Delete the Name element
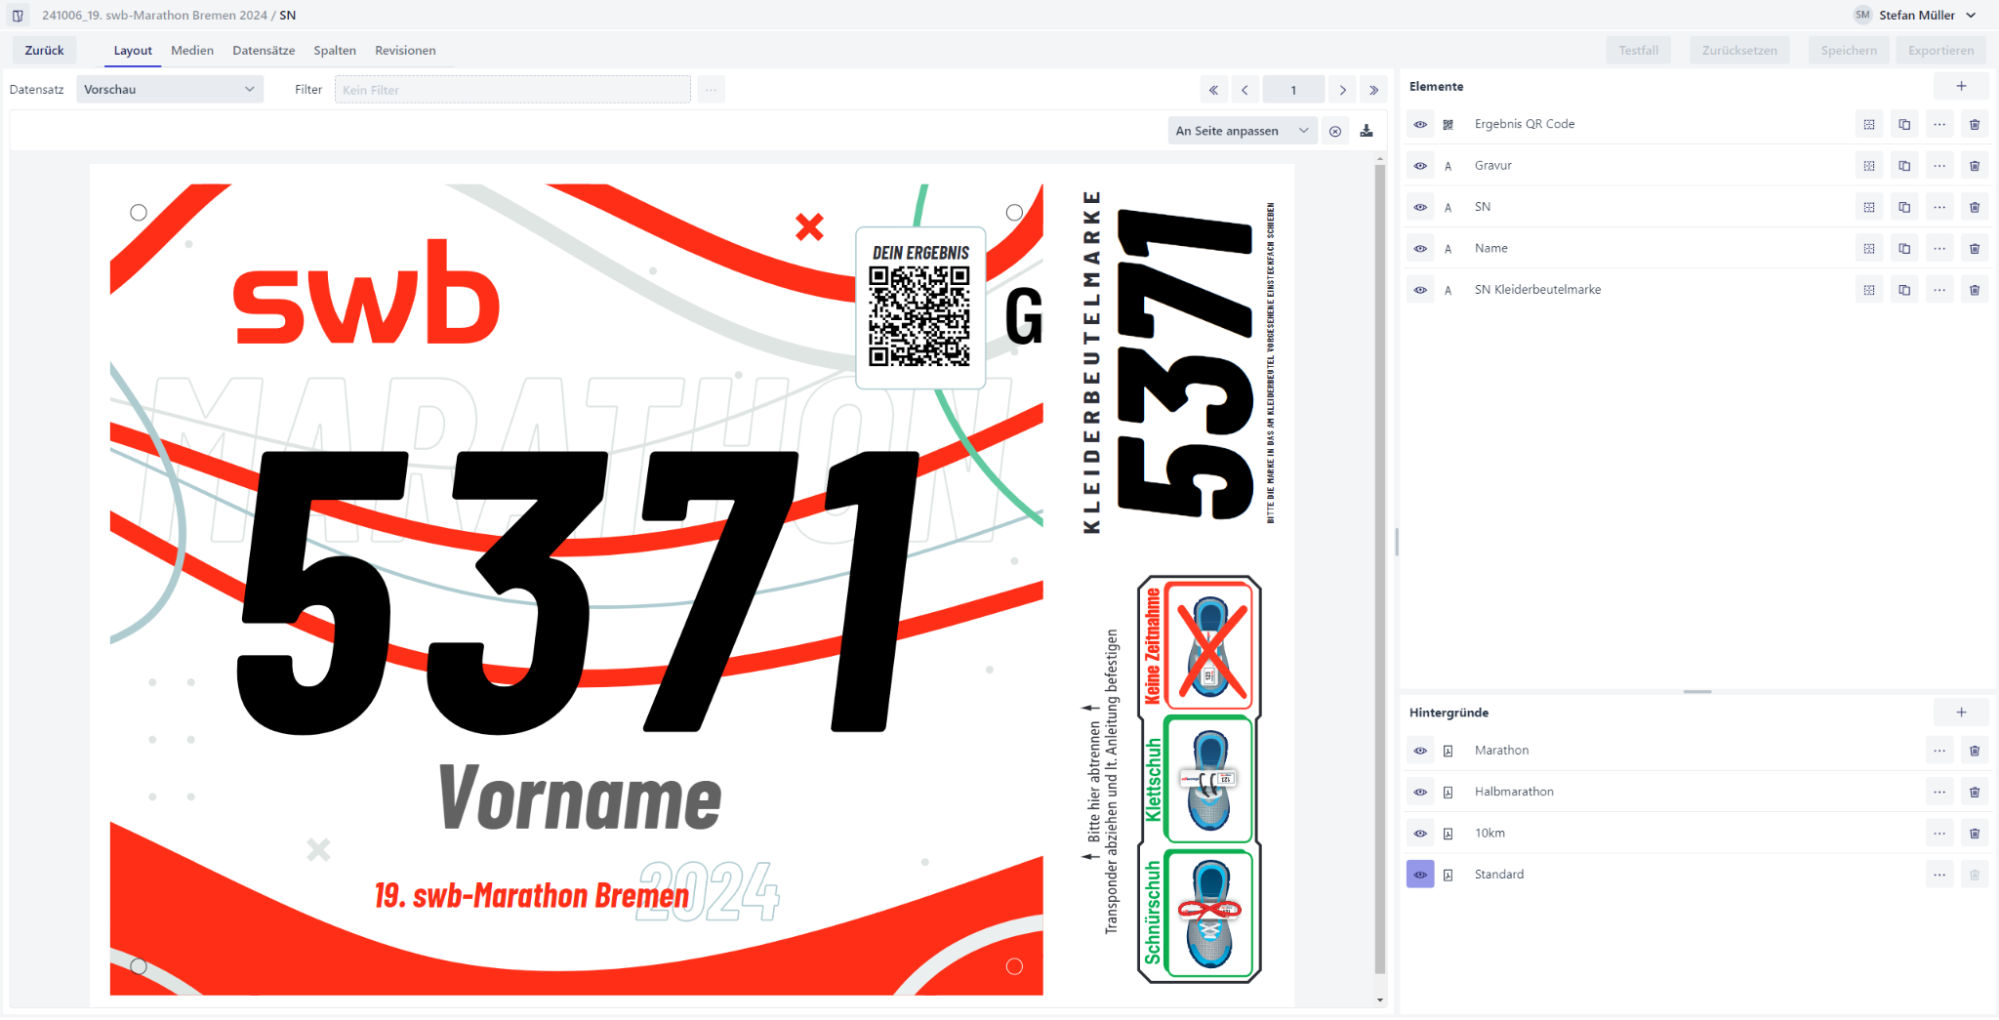The image size is (1999, 1020). click(1974, 249)
